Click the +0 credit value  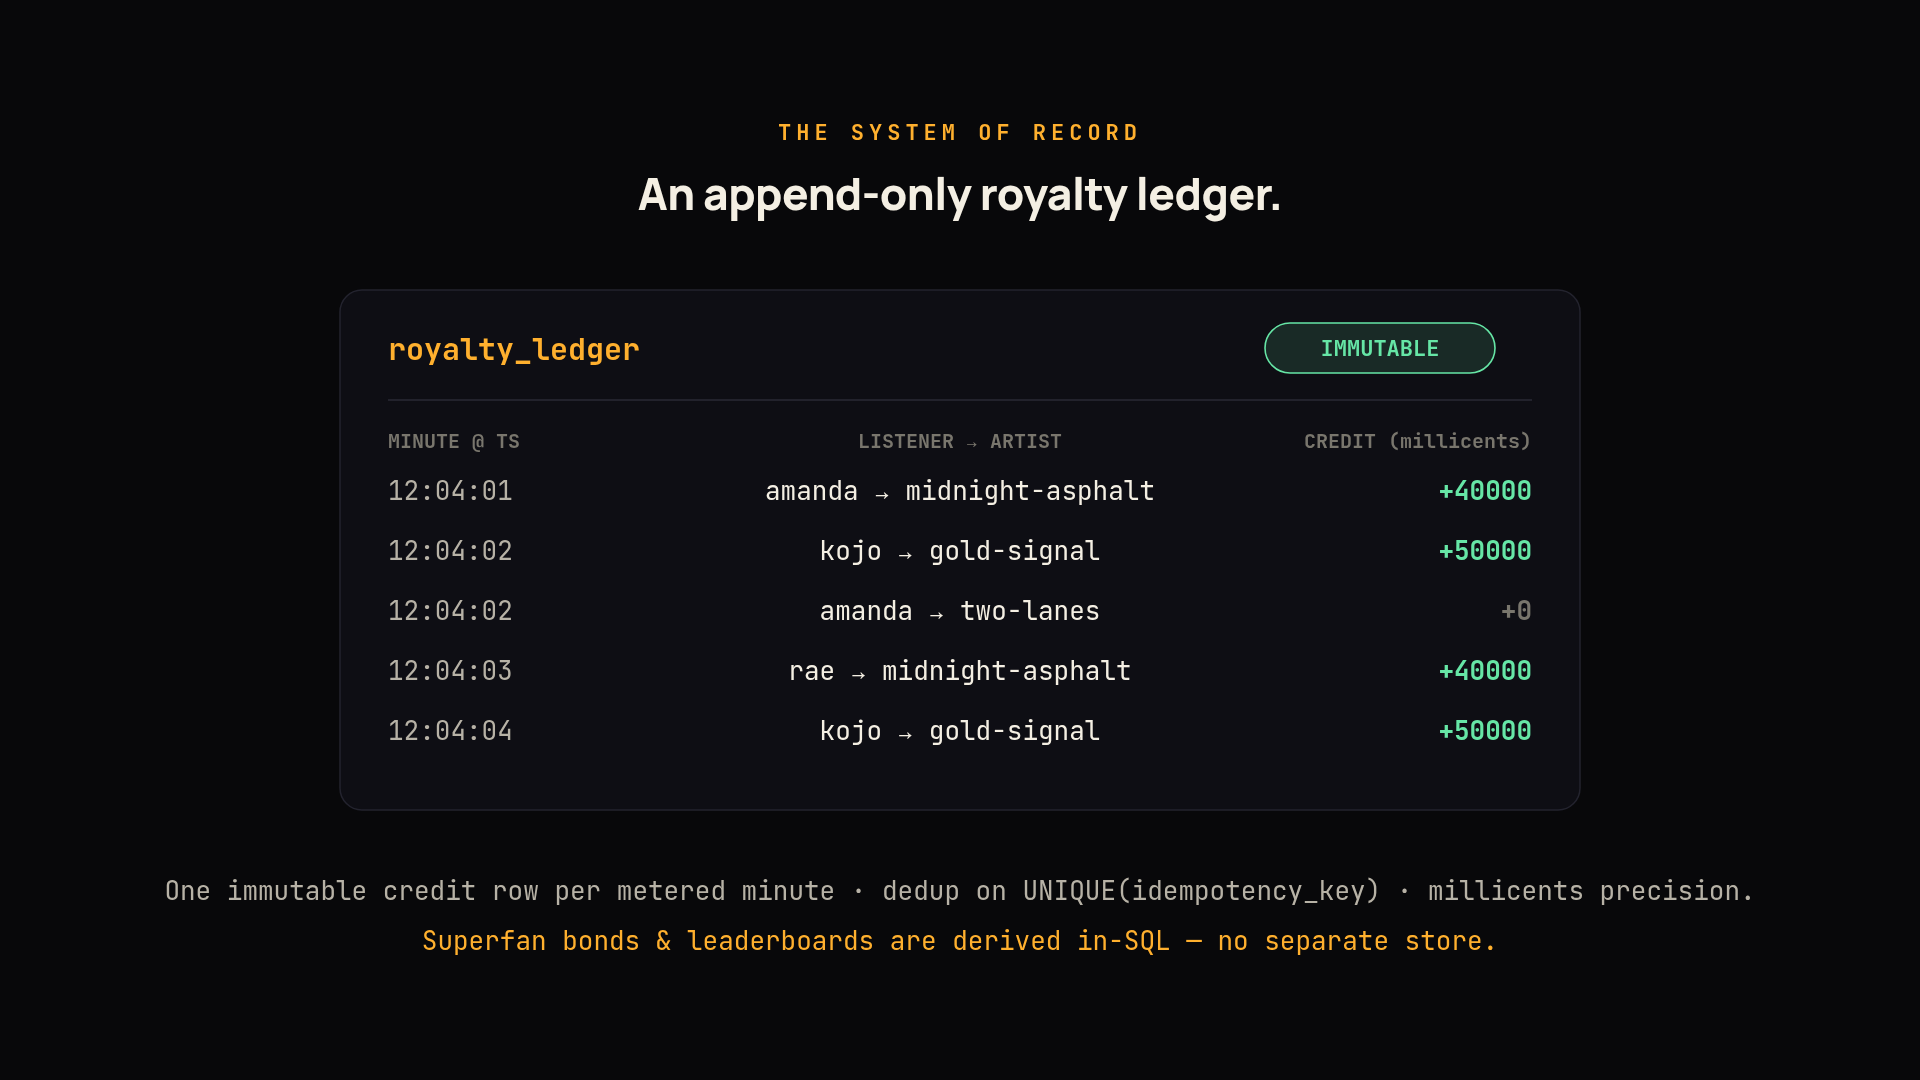pyautogui.click(x=1516, y=611)
